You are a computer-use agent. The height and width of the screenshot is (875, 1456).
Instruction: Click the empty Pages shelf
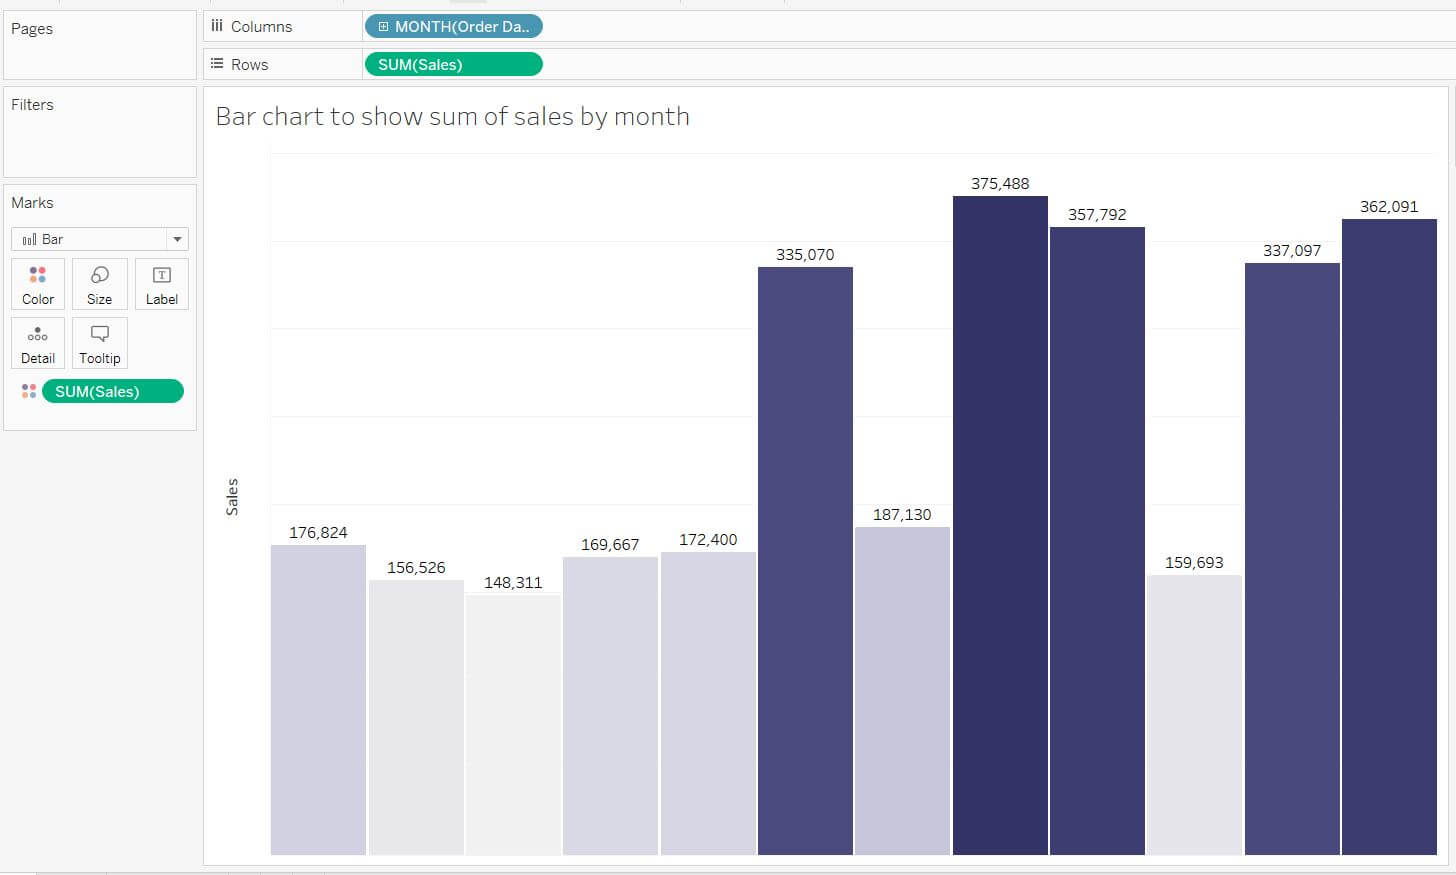(100, 55)
